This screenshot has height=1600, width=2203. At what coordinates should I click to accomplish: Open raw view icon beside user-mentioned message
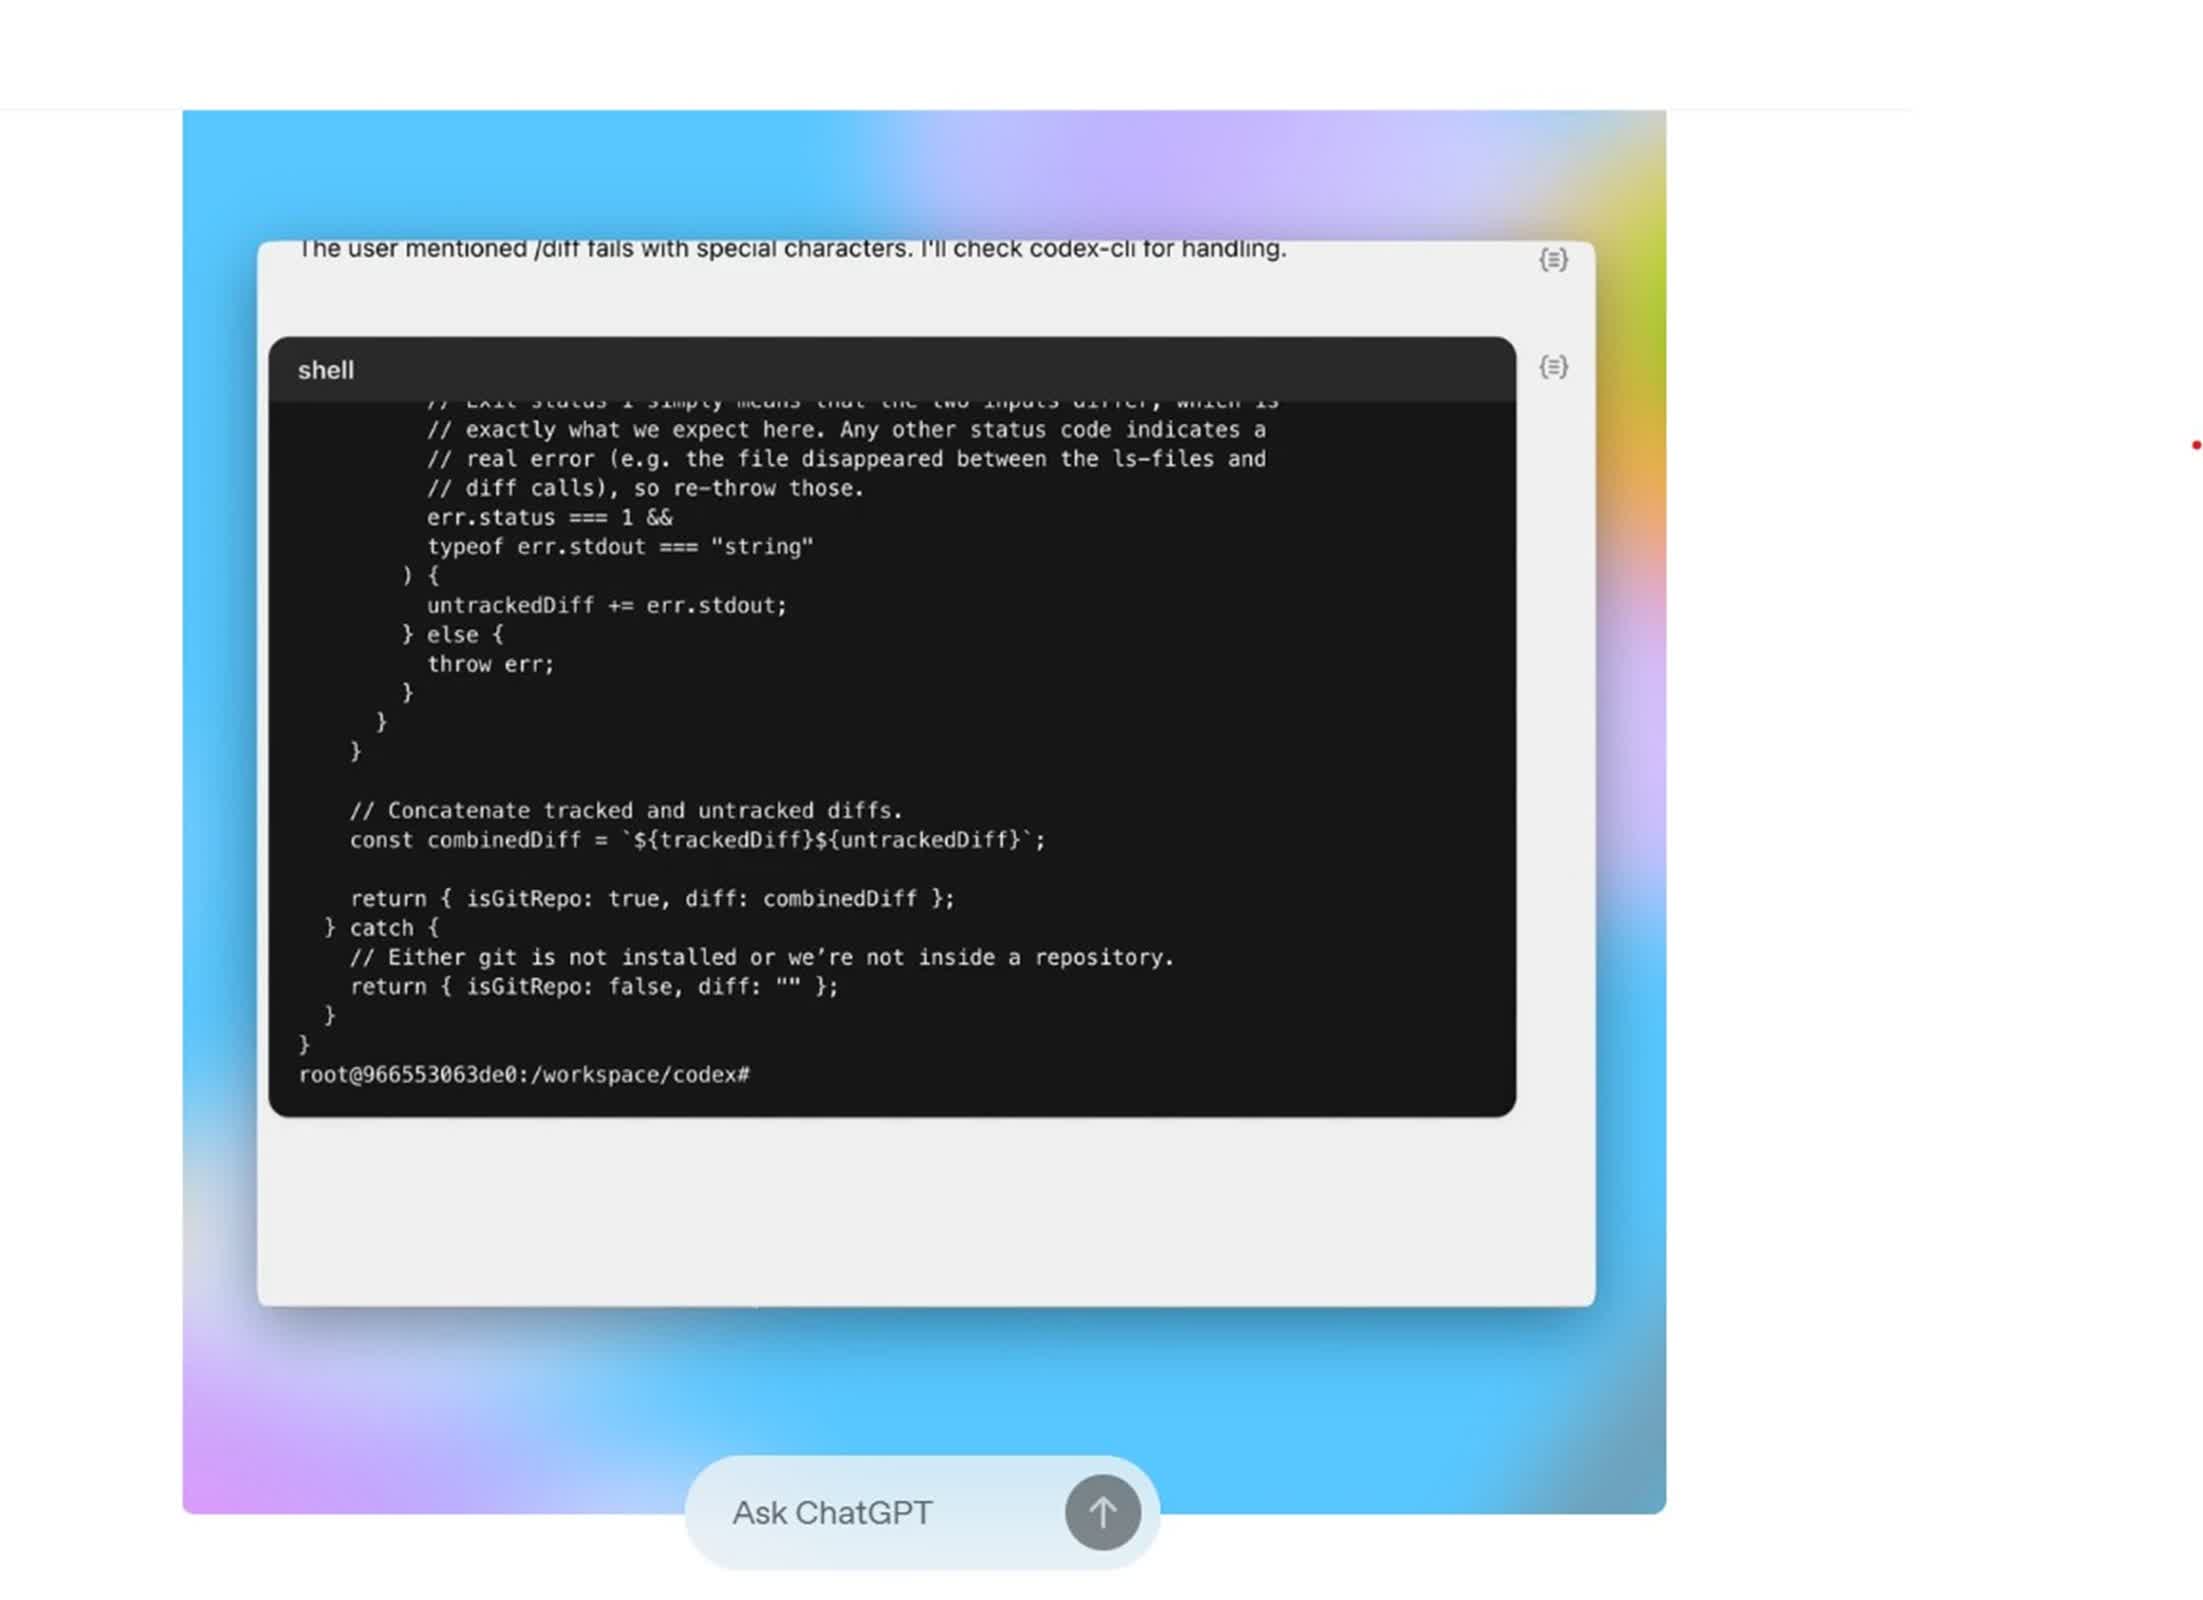1553,260
